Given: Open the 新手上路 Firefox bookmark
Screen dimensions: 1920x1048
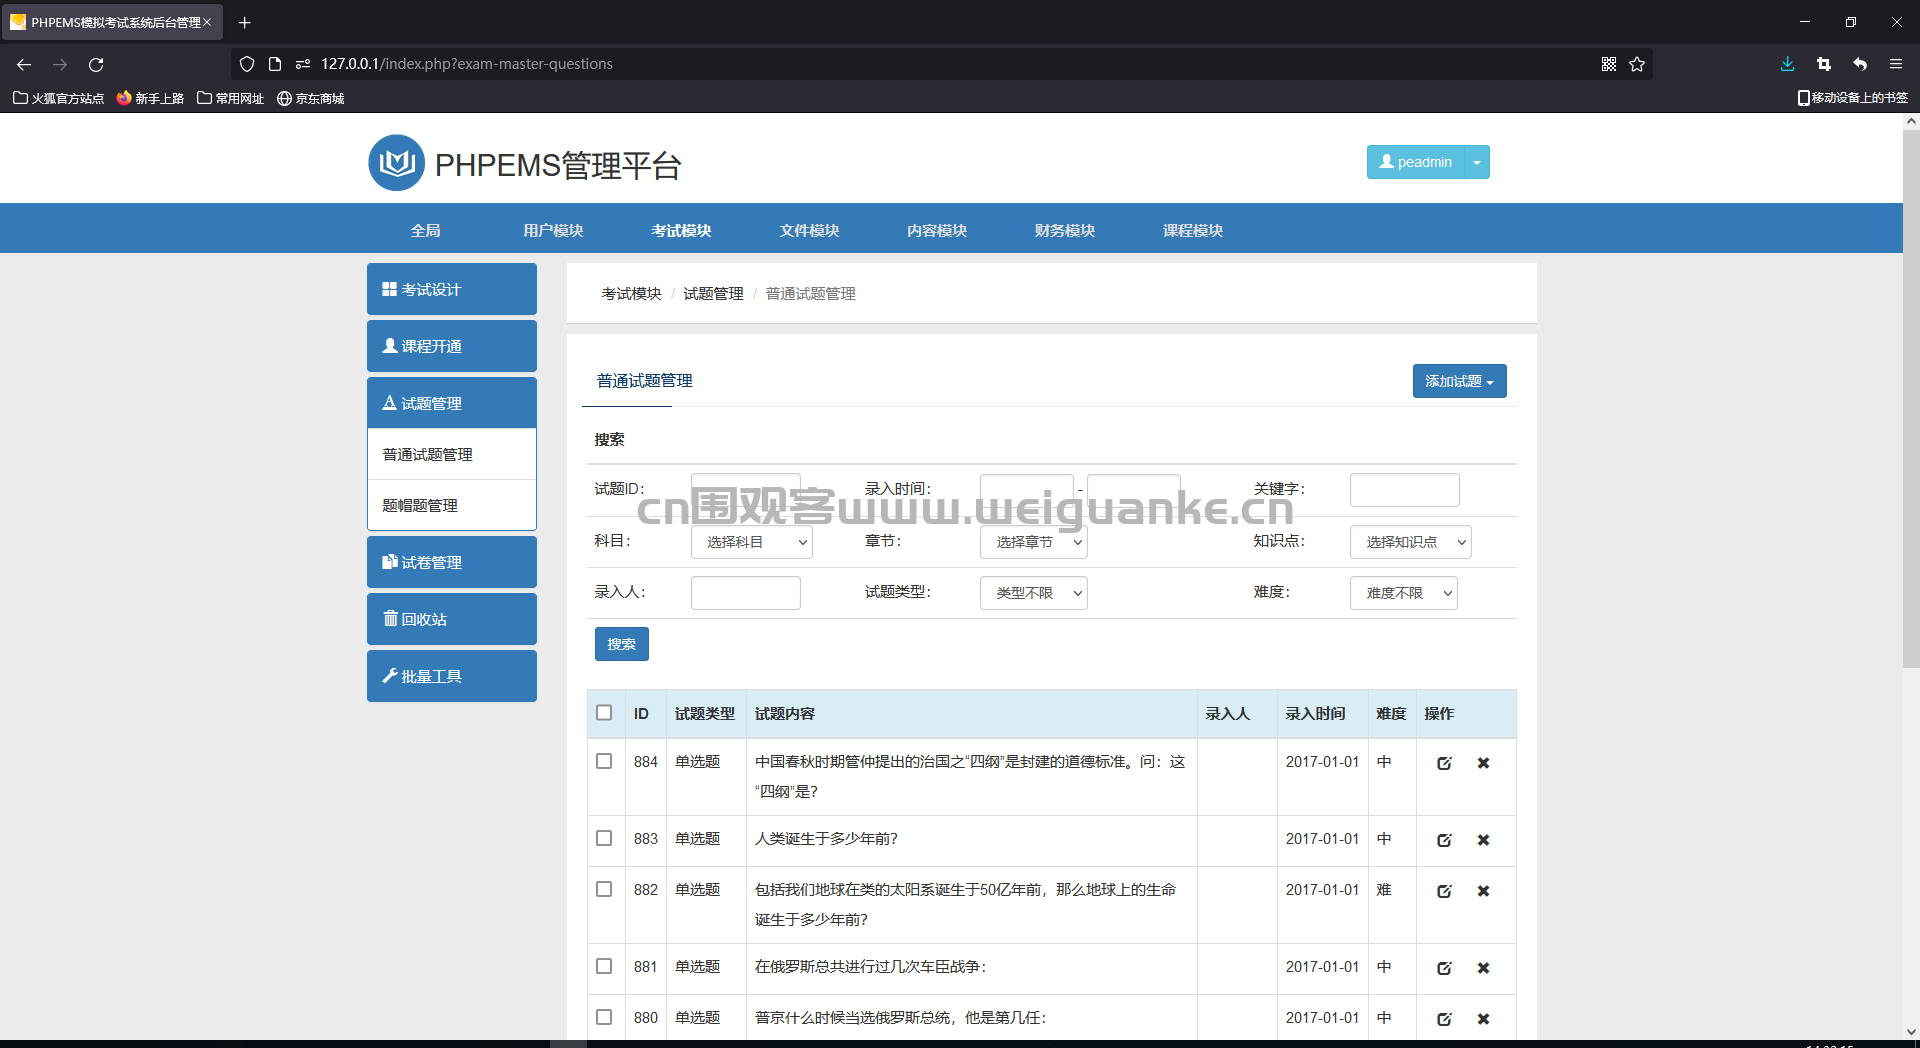Looking at the screenshot, I should tap(150, 98).
